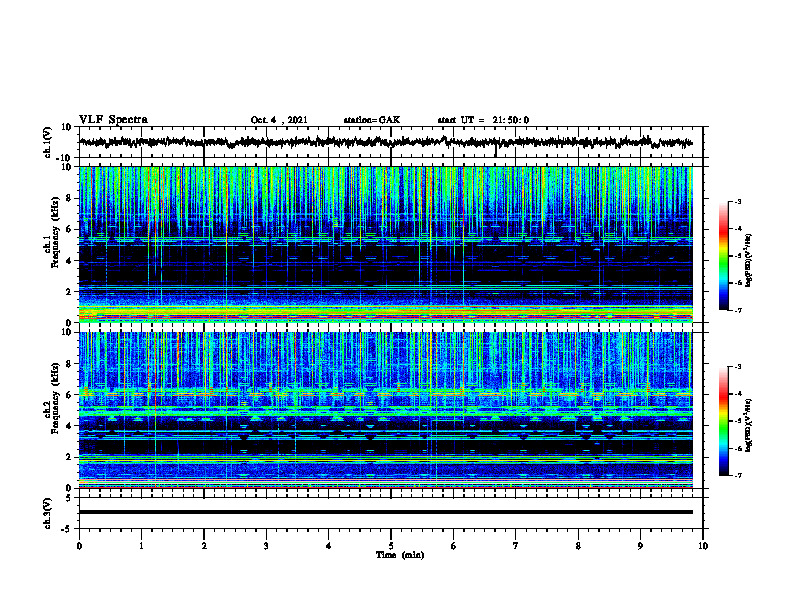
Task: Click the "-7" value on ch.1 color bar
Action: (738, 310)
